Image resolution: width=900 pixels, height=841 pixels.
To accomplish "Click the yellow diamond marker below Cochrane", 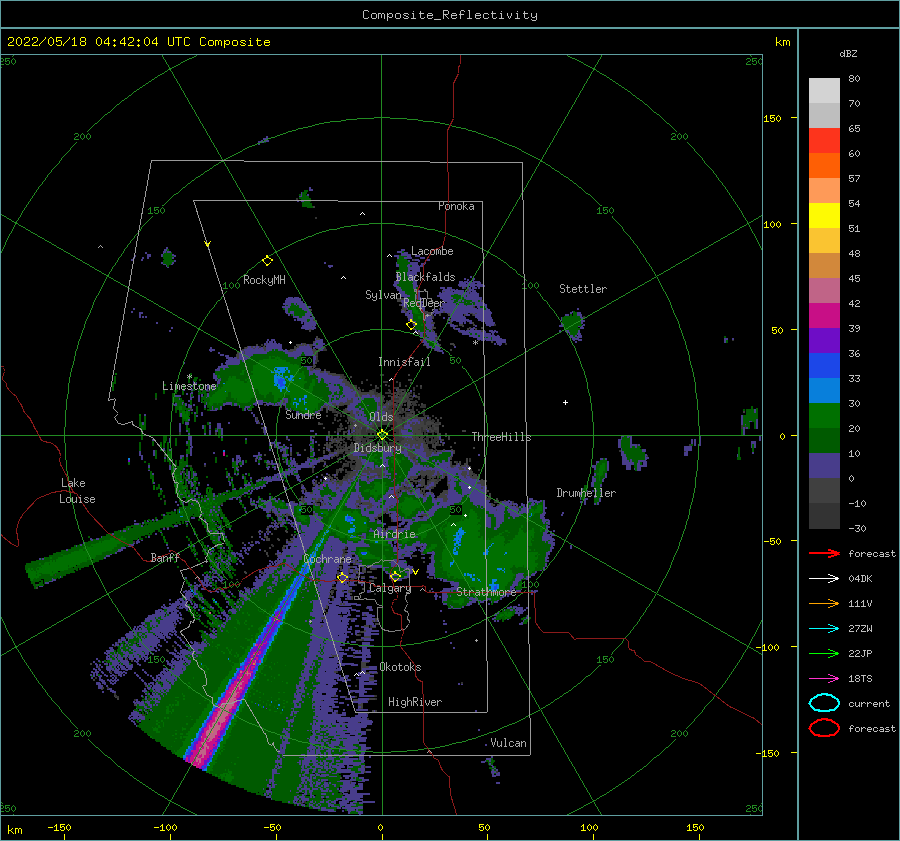I will point(343,577).
